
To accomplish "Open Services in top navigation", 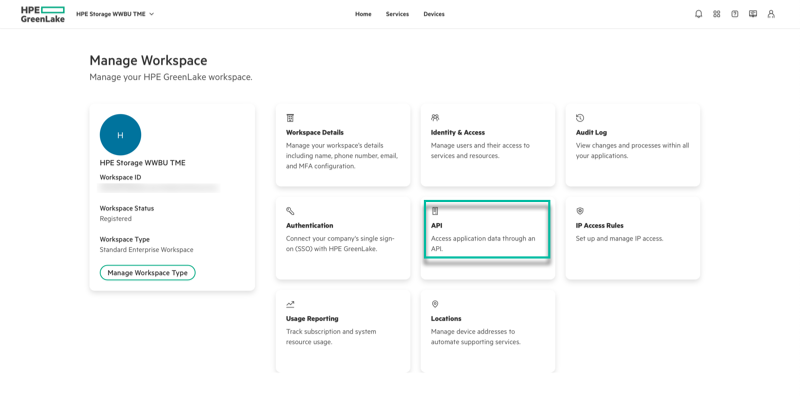I will click(397, 14).
